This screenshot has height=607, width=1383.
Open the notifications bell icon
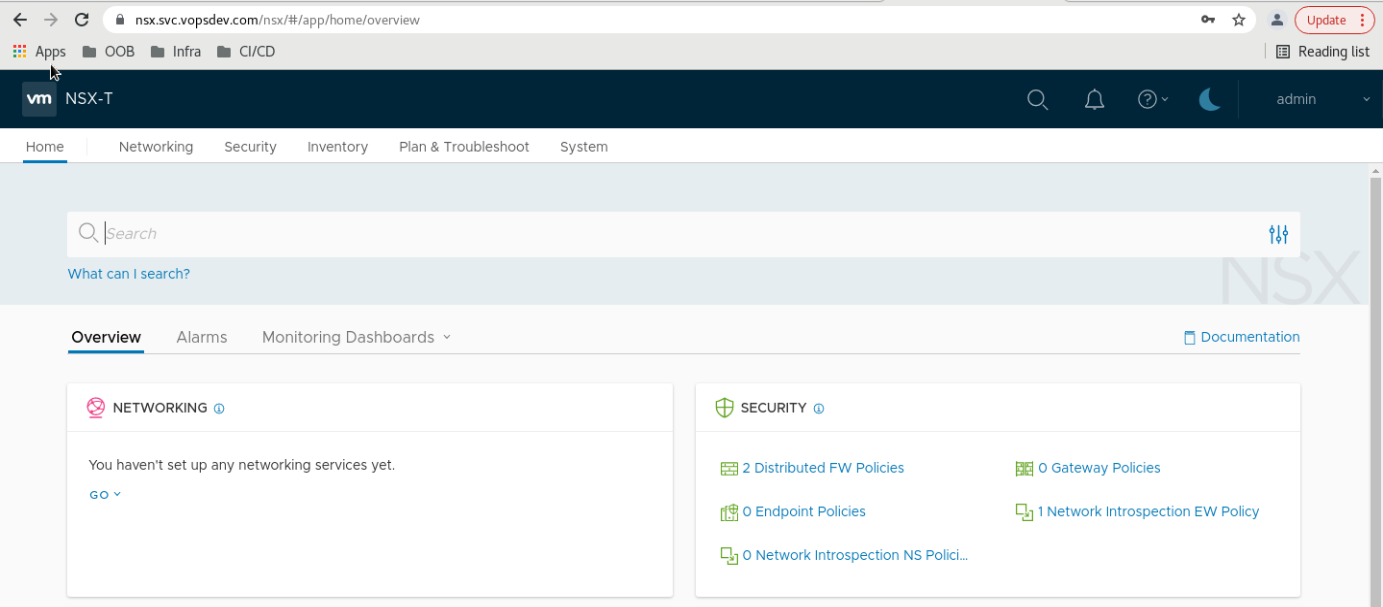1095,99
